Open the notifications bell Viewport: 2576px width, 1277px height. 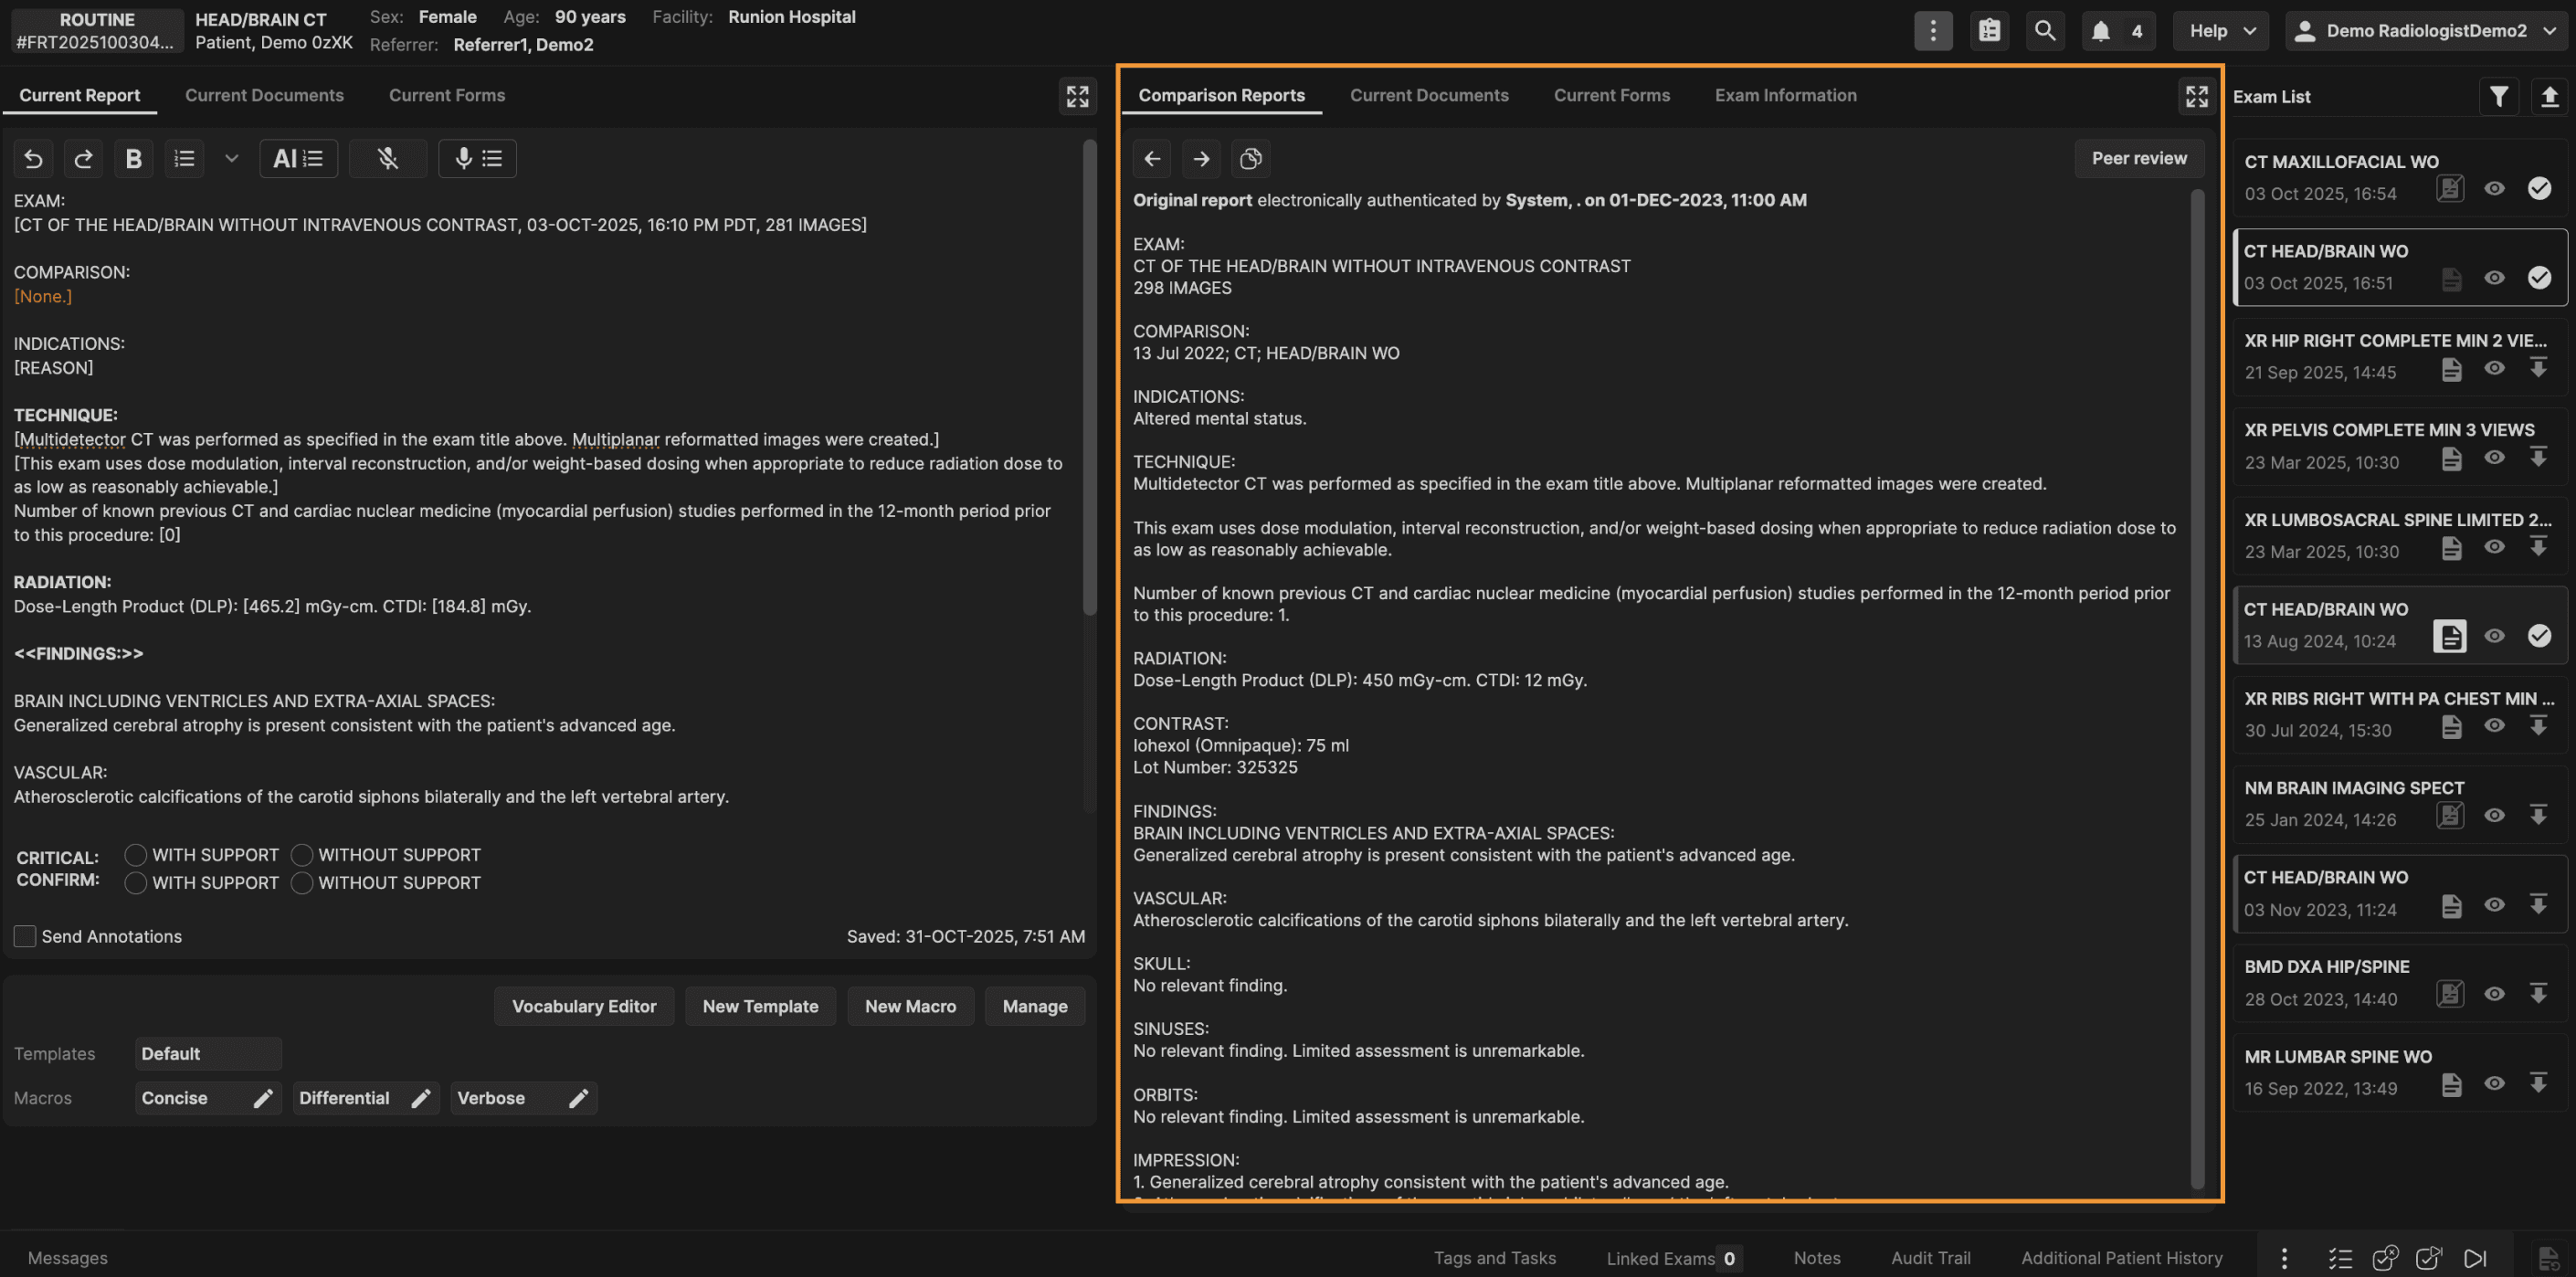pos(2101,31)
